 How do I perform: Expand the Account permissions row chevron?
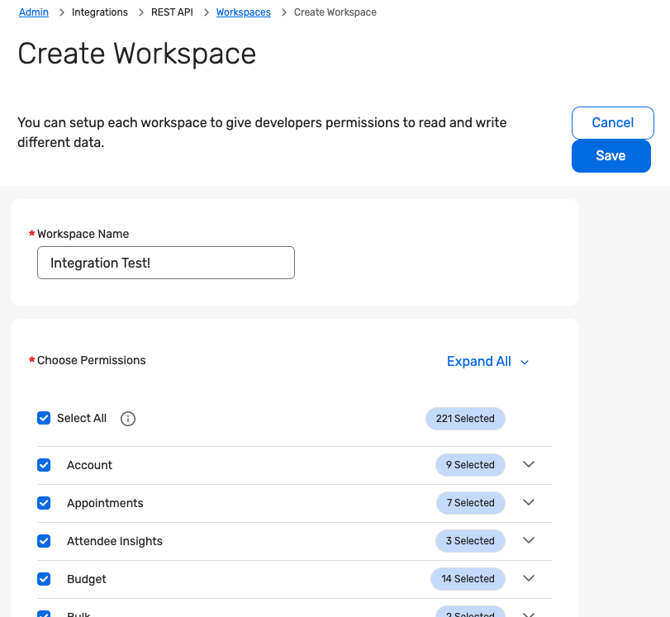click(x=529, y=465)
